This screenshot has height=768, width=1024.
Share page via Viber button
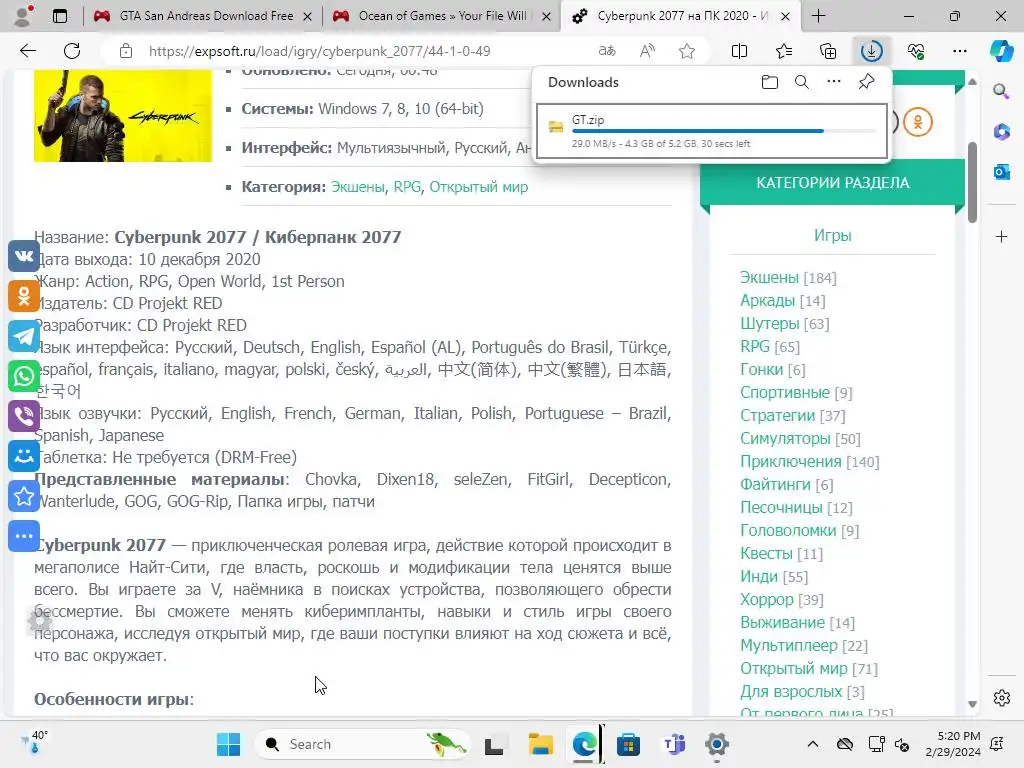tap(24, 416)
